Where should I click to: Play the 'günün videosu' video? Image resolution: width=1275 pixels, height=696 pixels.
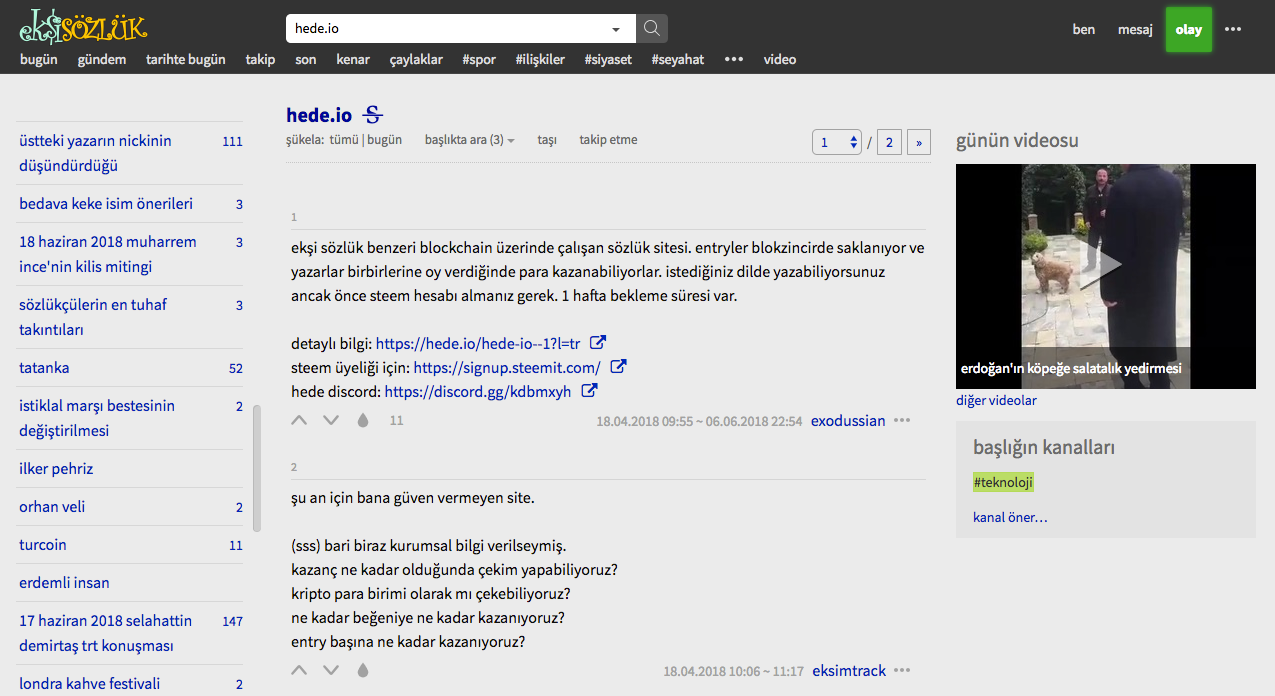pyautogui.click(x=1106, y=276)
